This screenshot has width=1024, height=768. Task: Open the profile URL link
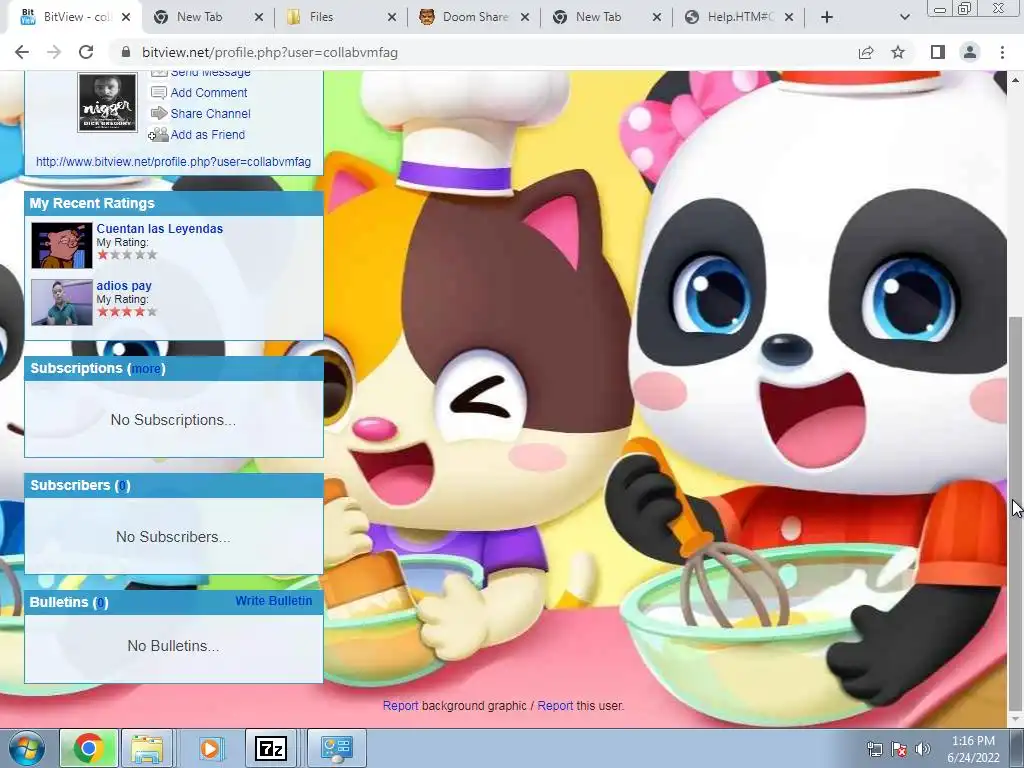[173, 162]
